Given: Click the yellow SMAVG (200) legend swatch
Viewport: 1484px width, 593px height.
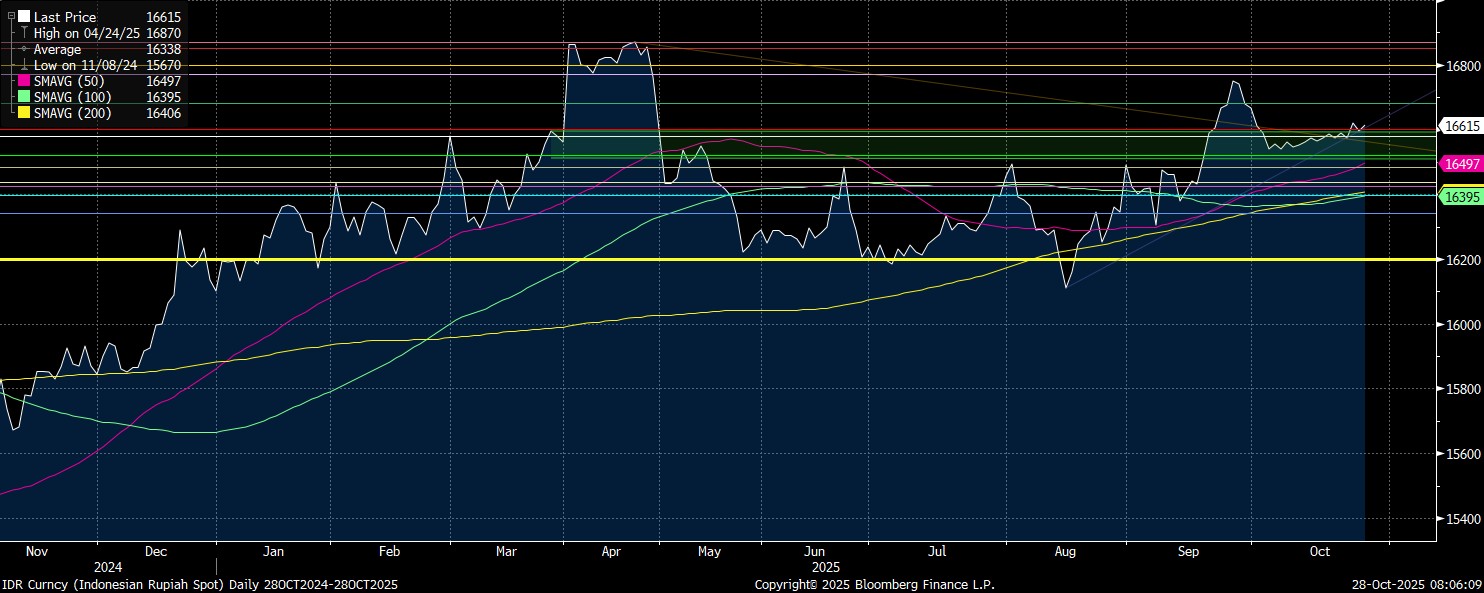Looking at the screenshot, I should [x=24, y=114].
